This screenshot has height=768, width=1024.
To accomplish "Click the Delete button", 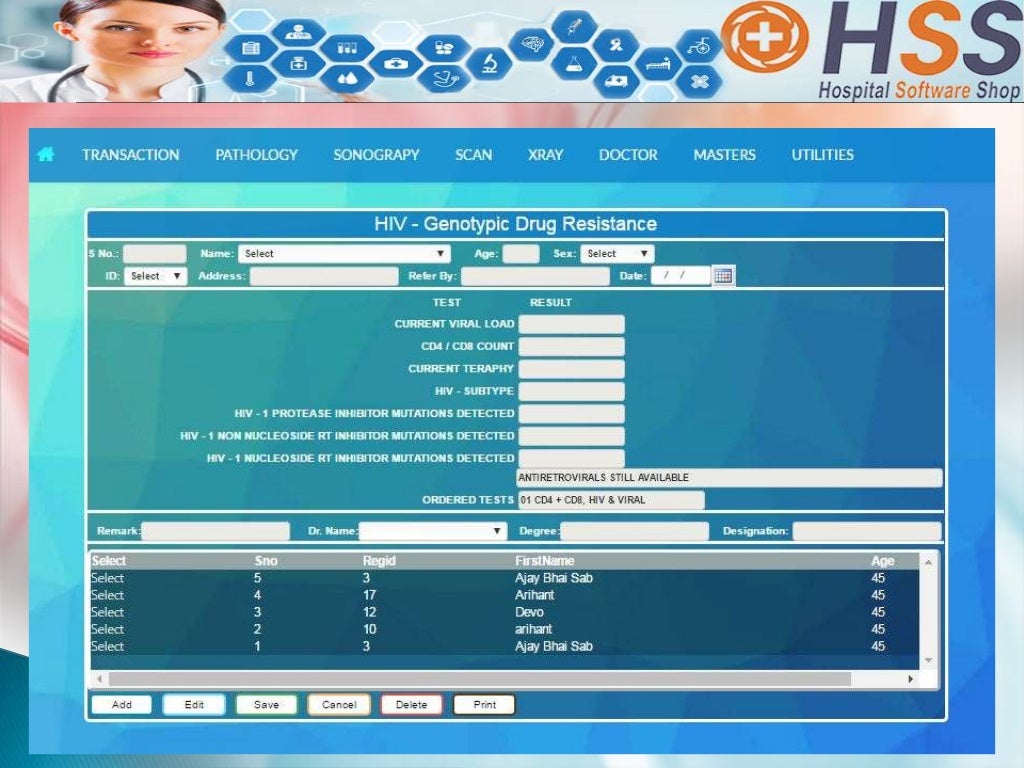I will coord(411,705).
